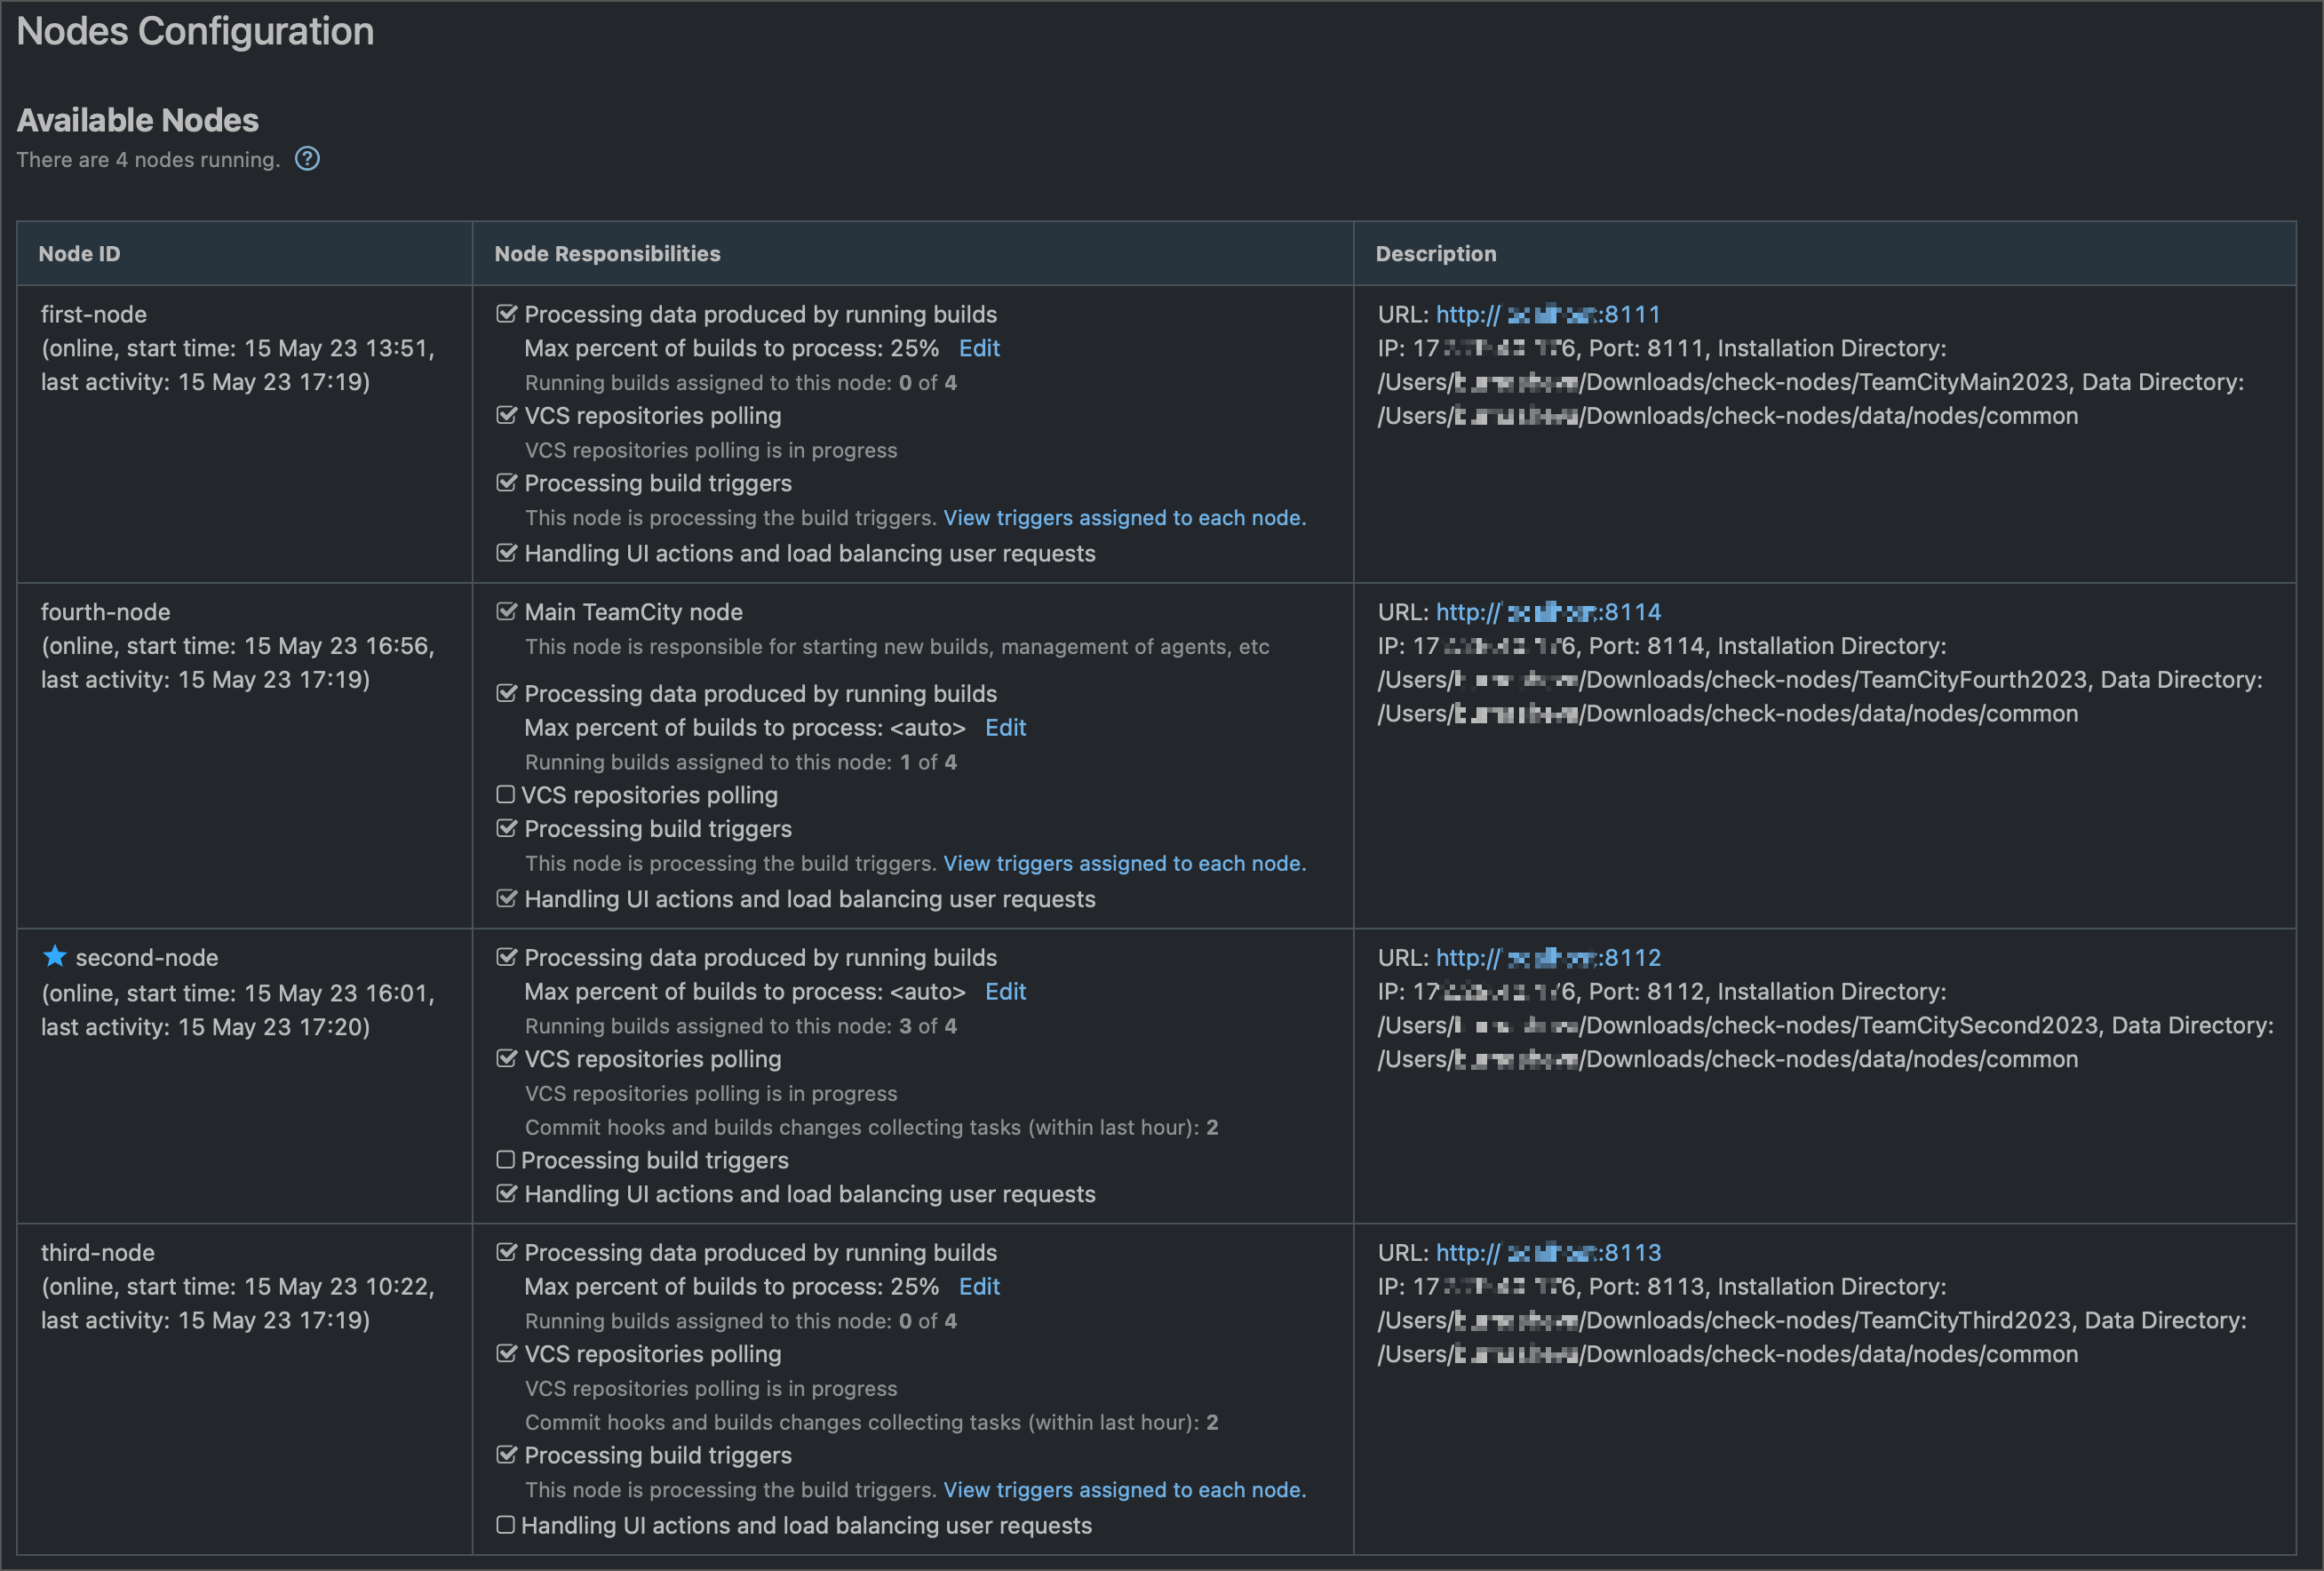Edit third-node 25% builds limit

coord(978,1286)
